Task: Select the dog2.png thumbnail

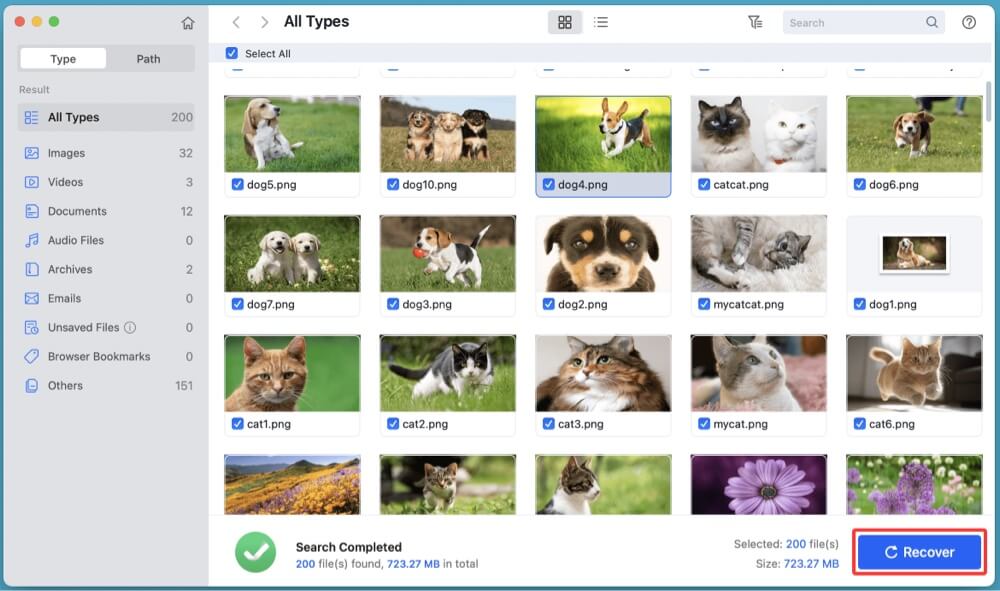Action: [x=603, y=254]
